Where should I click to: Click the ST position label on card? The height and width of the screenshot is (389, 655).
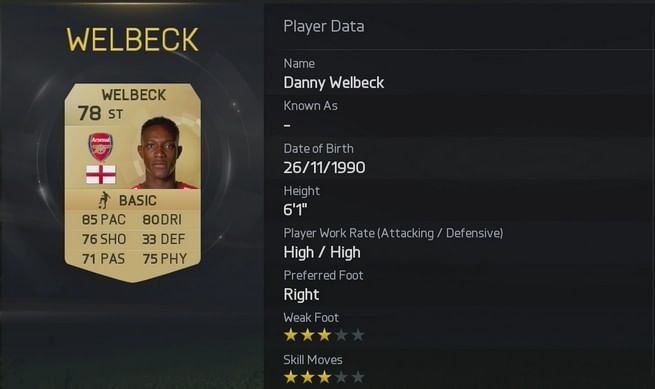point(115,114)
